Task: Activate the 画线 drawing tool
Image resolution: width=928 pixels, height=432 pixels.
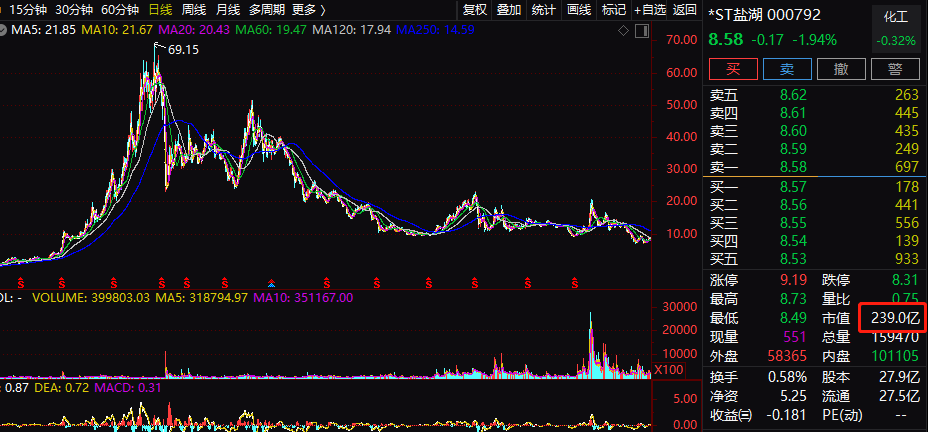Action: [x=579, y=9]
